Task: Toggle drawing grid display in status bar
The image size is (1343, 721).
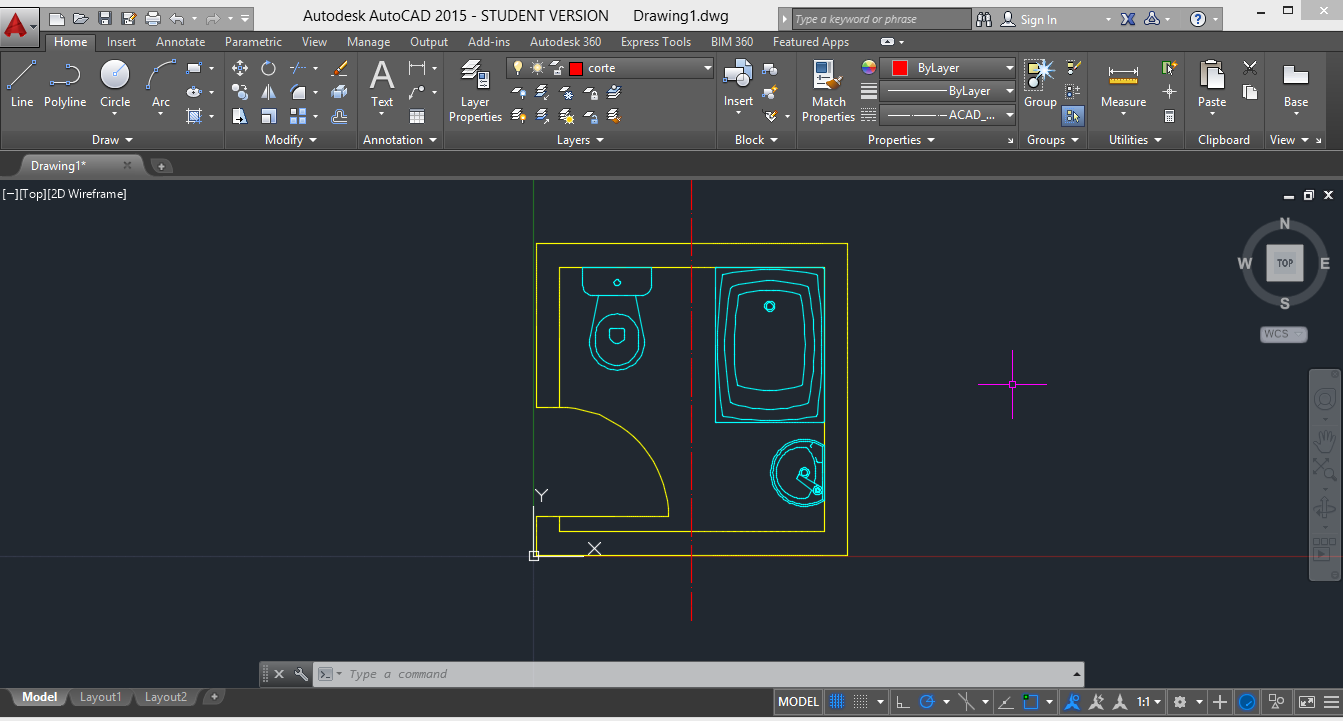Action: (837, 702)
